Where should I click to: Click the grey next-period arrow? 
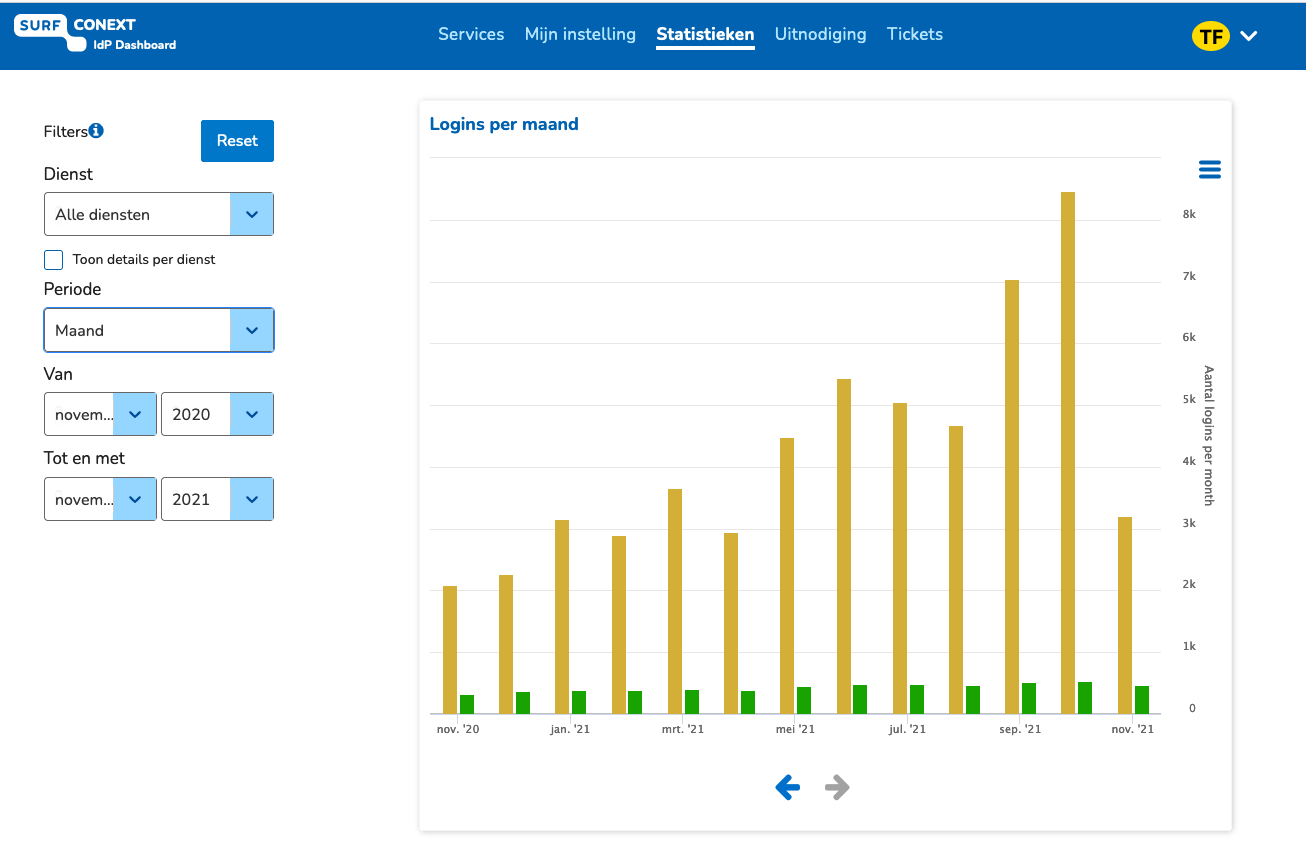(x=837, y=788)
